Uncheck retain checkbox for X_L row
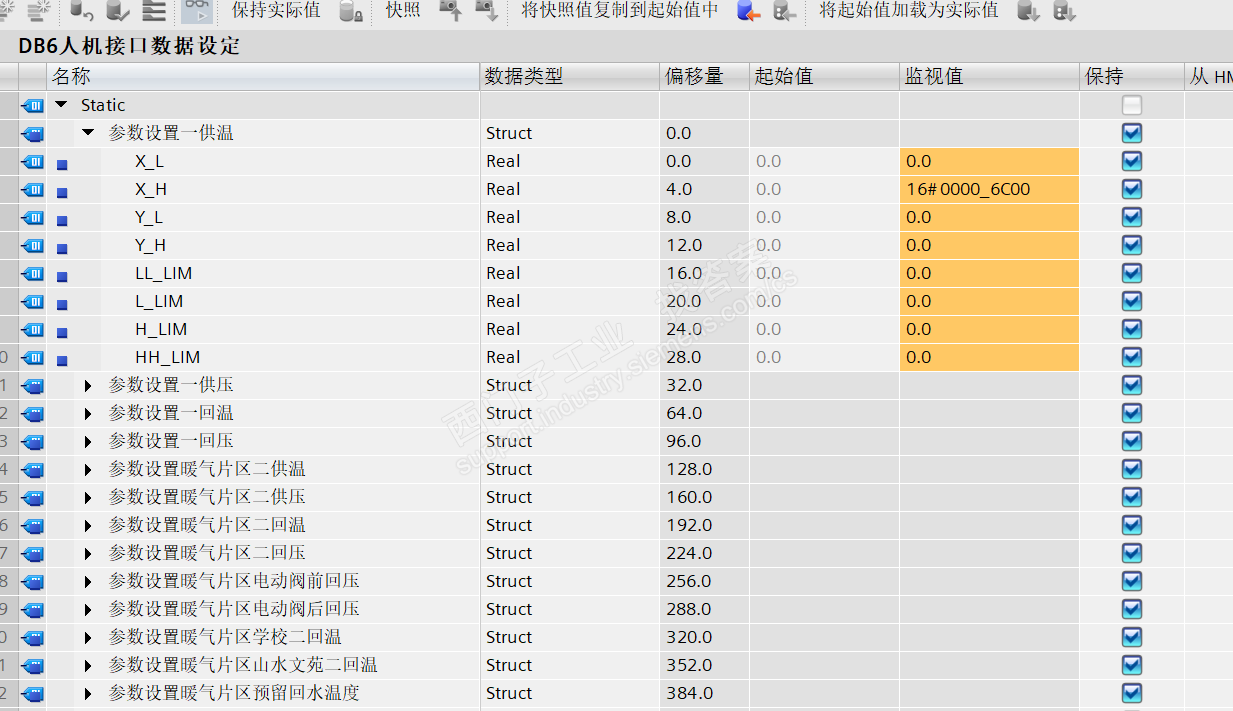This screenshot has height=711, width=1233. tap(1132, 161)
